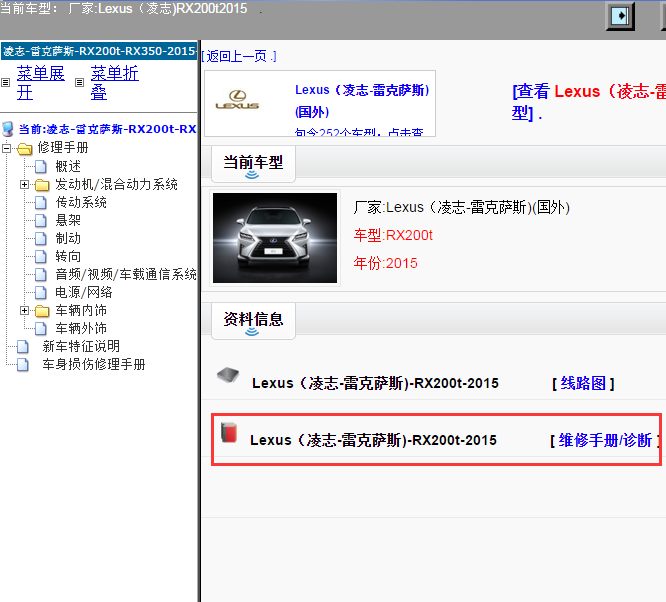666x602 pixels.
Task: Click the page icon next to 制动
Action: click(41, 239)
